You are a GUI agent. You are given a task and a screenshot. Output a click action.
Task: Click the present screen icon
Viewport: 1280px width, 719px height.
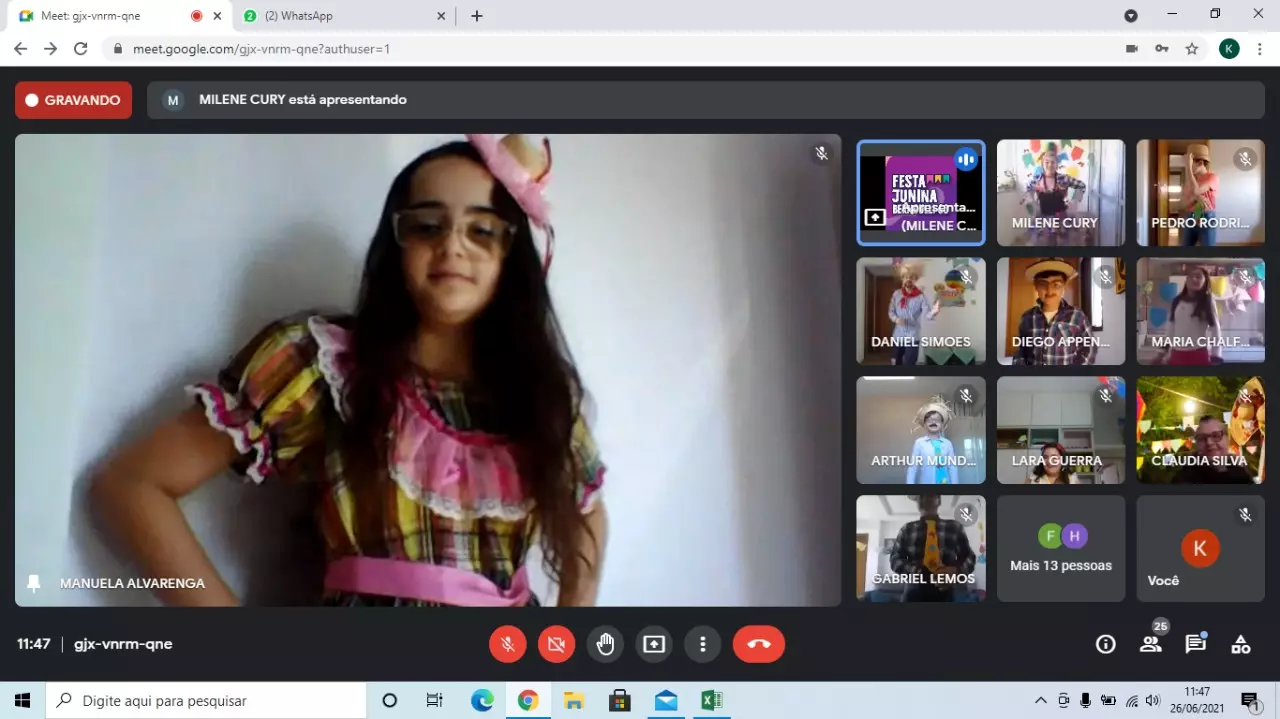[654, 644]
